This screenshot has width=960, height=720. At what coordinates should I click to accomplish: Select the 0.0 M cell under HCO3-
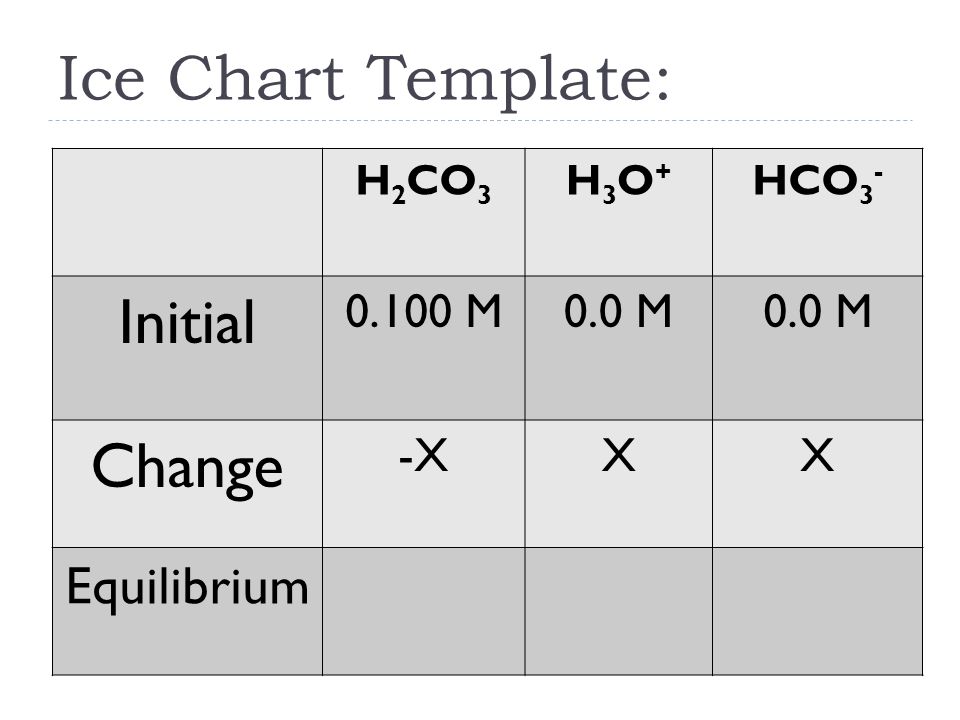click(x=817, y=348)
